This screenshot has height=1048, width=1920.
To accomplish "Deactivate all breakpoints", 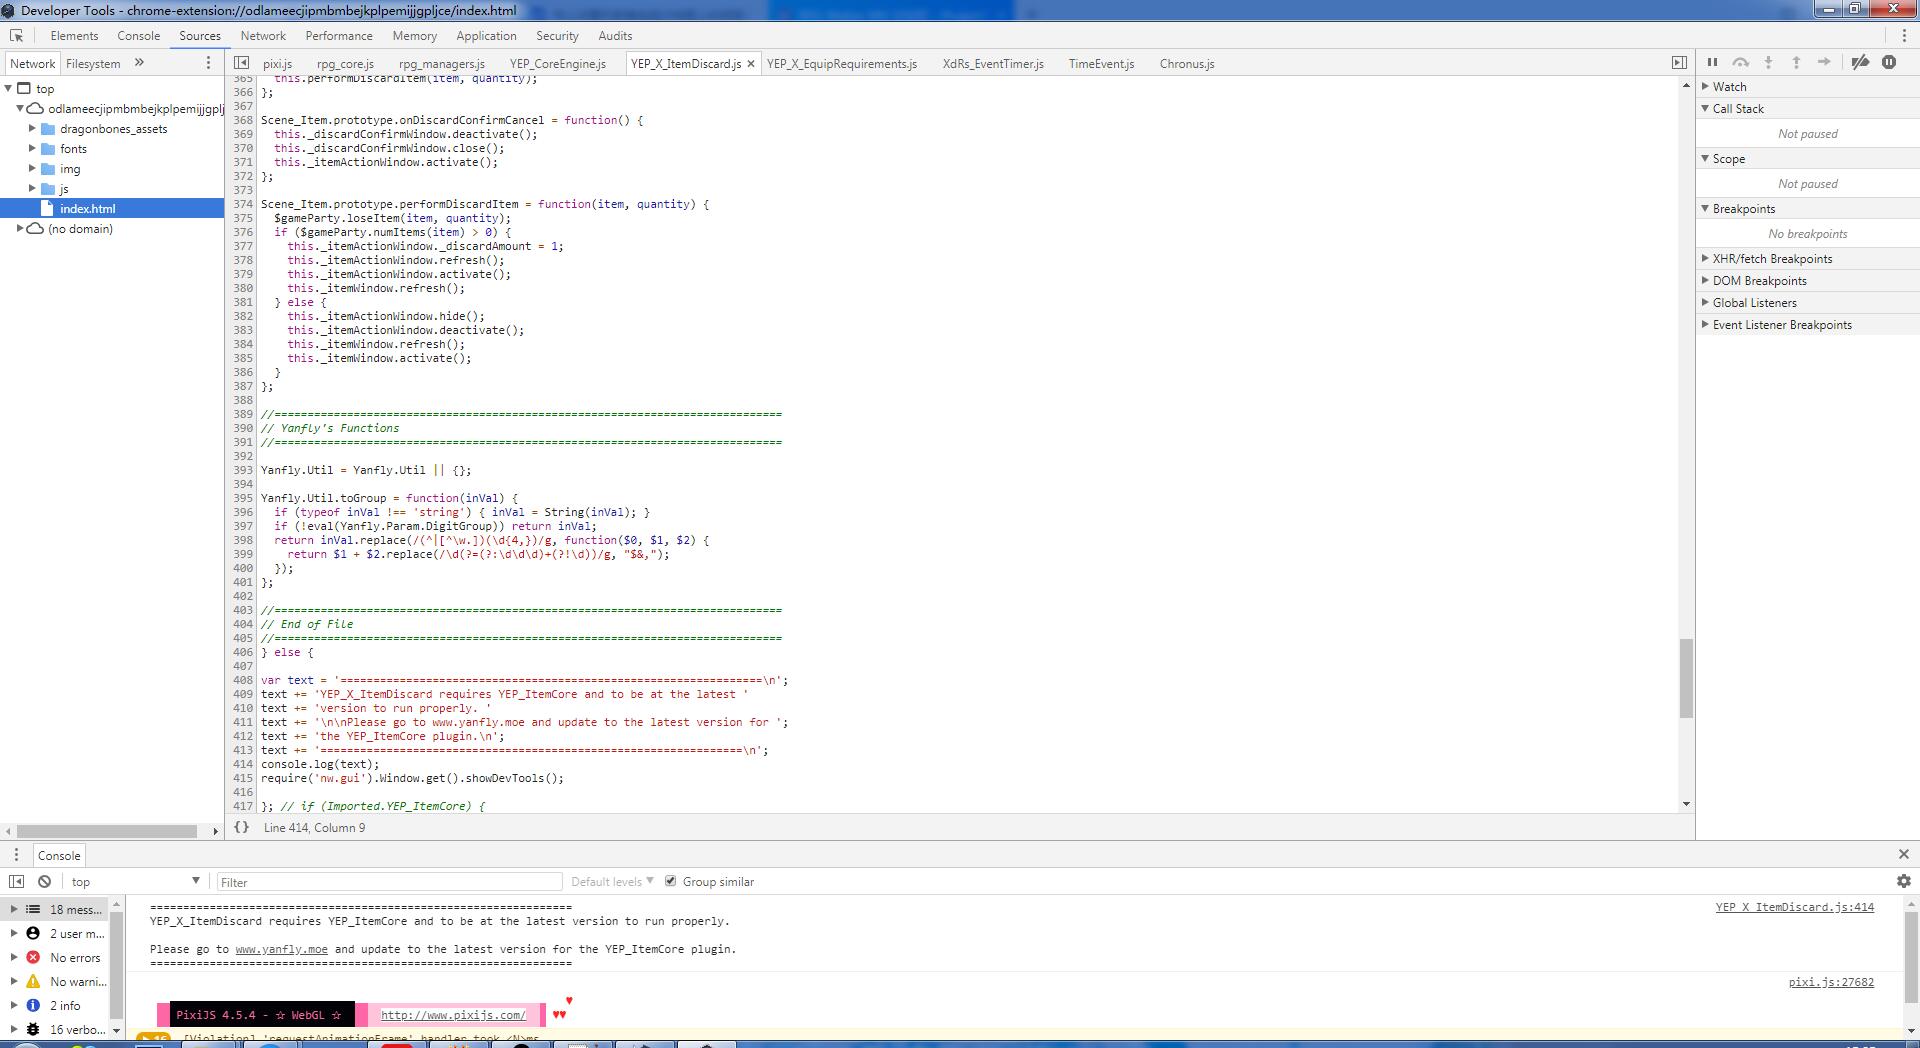I will (x=1860, y=62).
